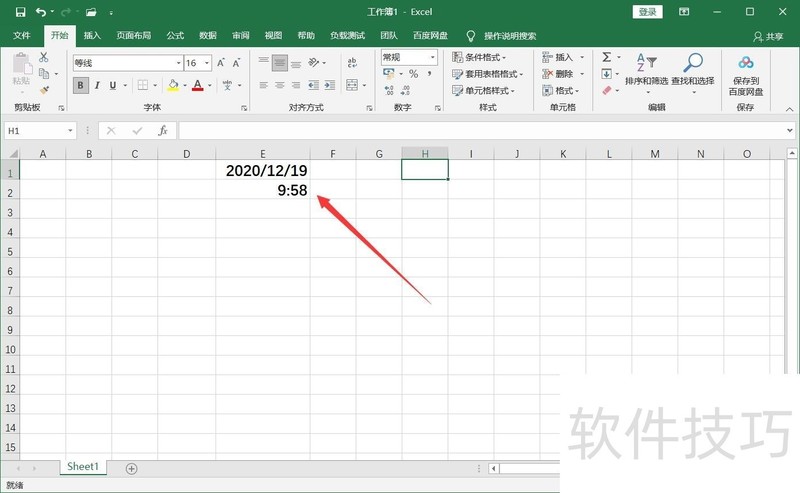800x493 pixels.
Task: Switch to the 公式 tab
Action: coord(175,36)
